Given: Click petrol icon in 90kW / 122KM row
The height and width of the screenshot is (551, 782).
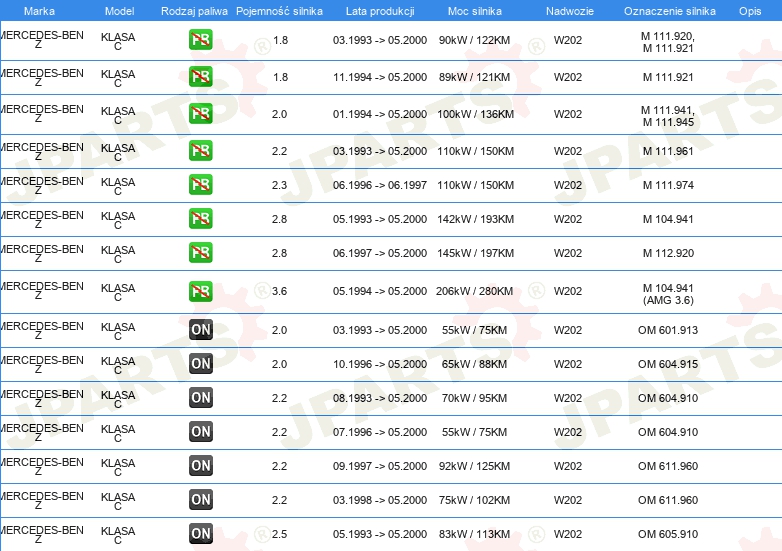Looking at the screenshot, I should coord(200,40).
